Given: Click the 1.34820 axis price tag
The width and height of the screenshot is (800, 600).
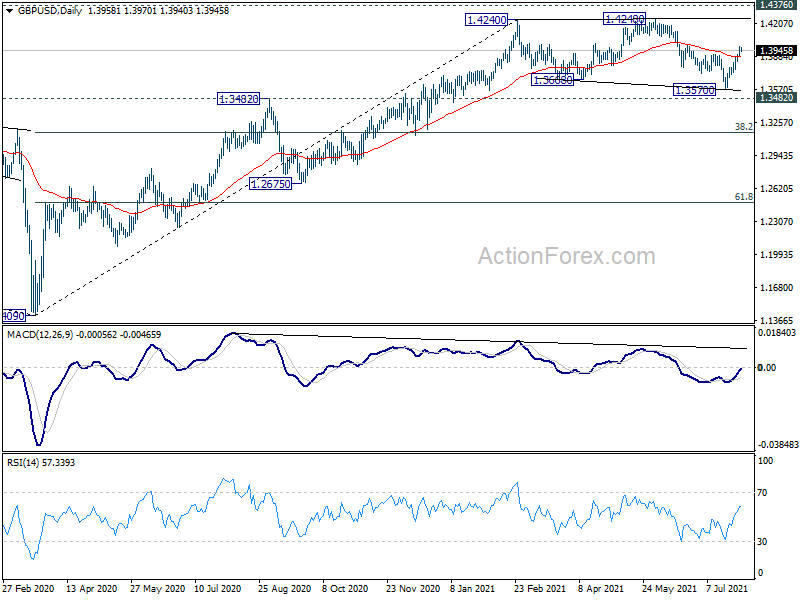Looking at the screenshot, I should click(777, 97).
